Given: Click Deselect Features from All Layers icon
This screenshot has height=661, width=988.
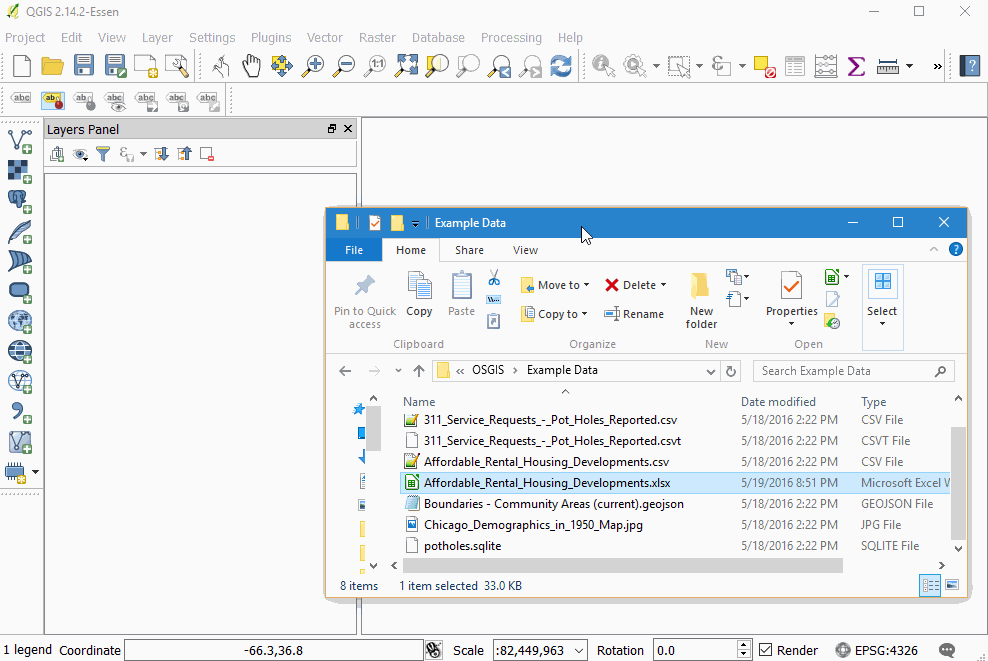Looking at the screenshot, I should (764, 66).
